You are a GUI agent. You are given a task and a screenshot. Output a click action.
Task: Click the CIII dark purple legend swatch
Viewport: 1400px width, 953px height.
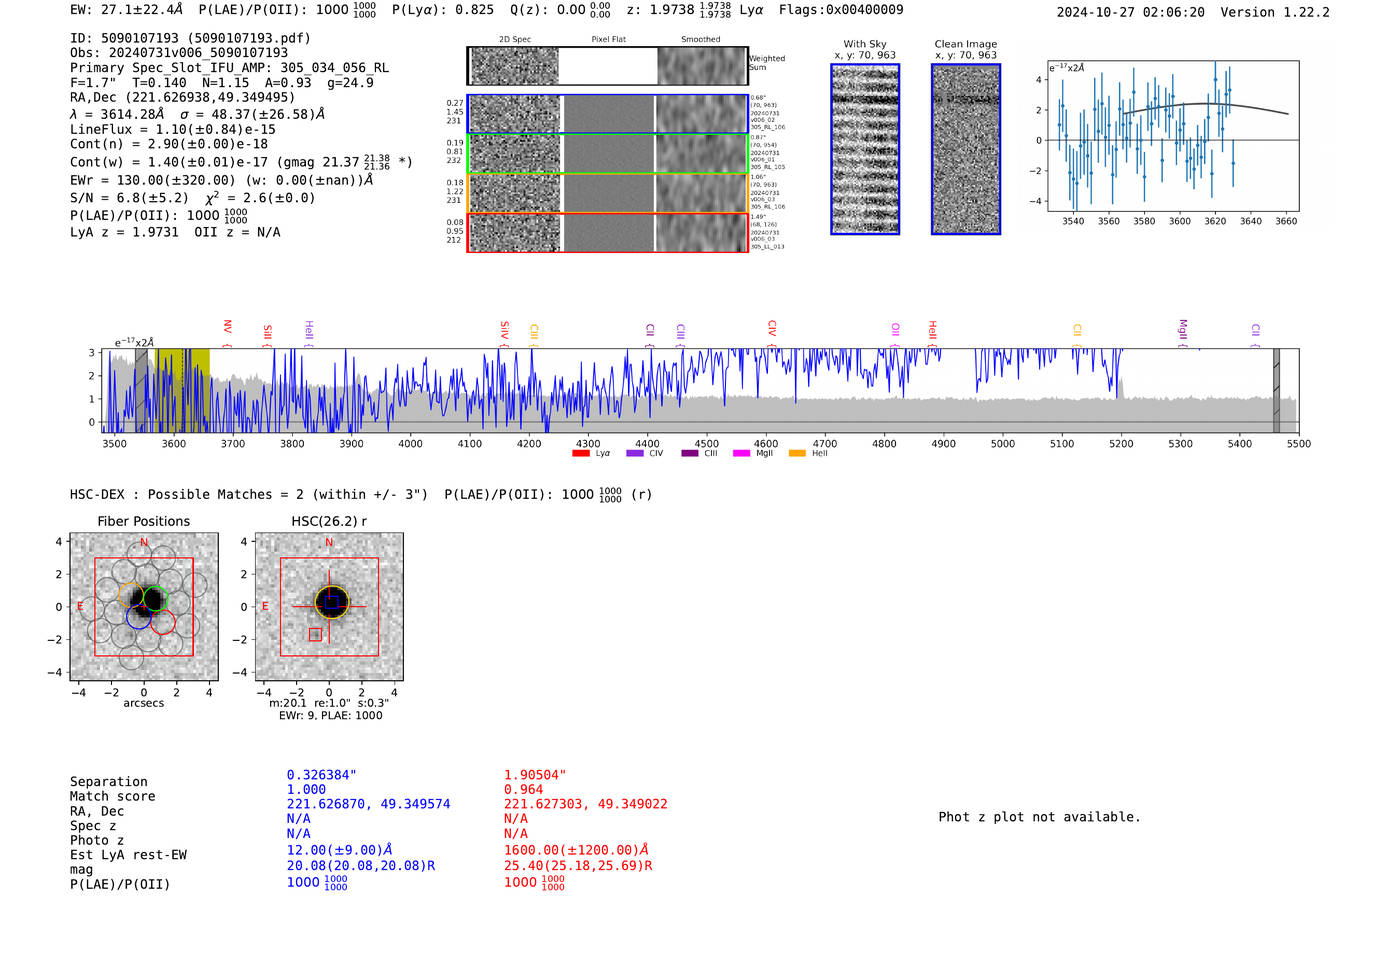(x=690, y=454)
